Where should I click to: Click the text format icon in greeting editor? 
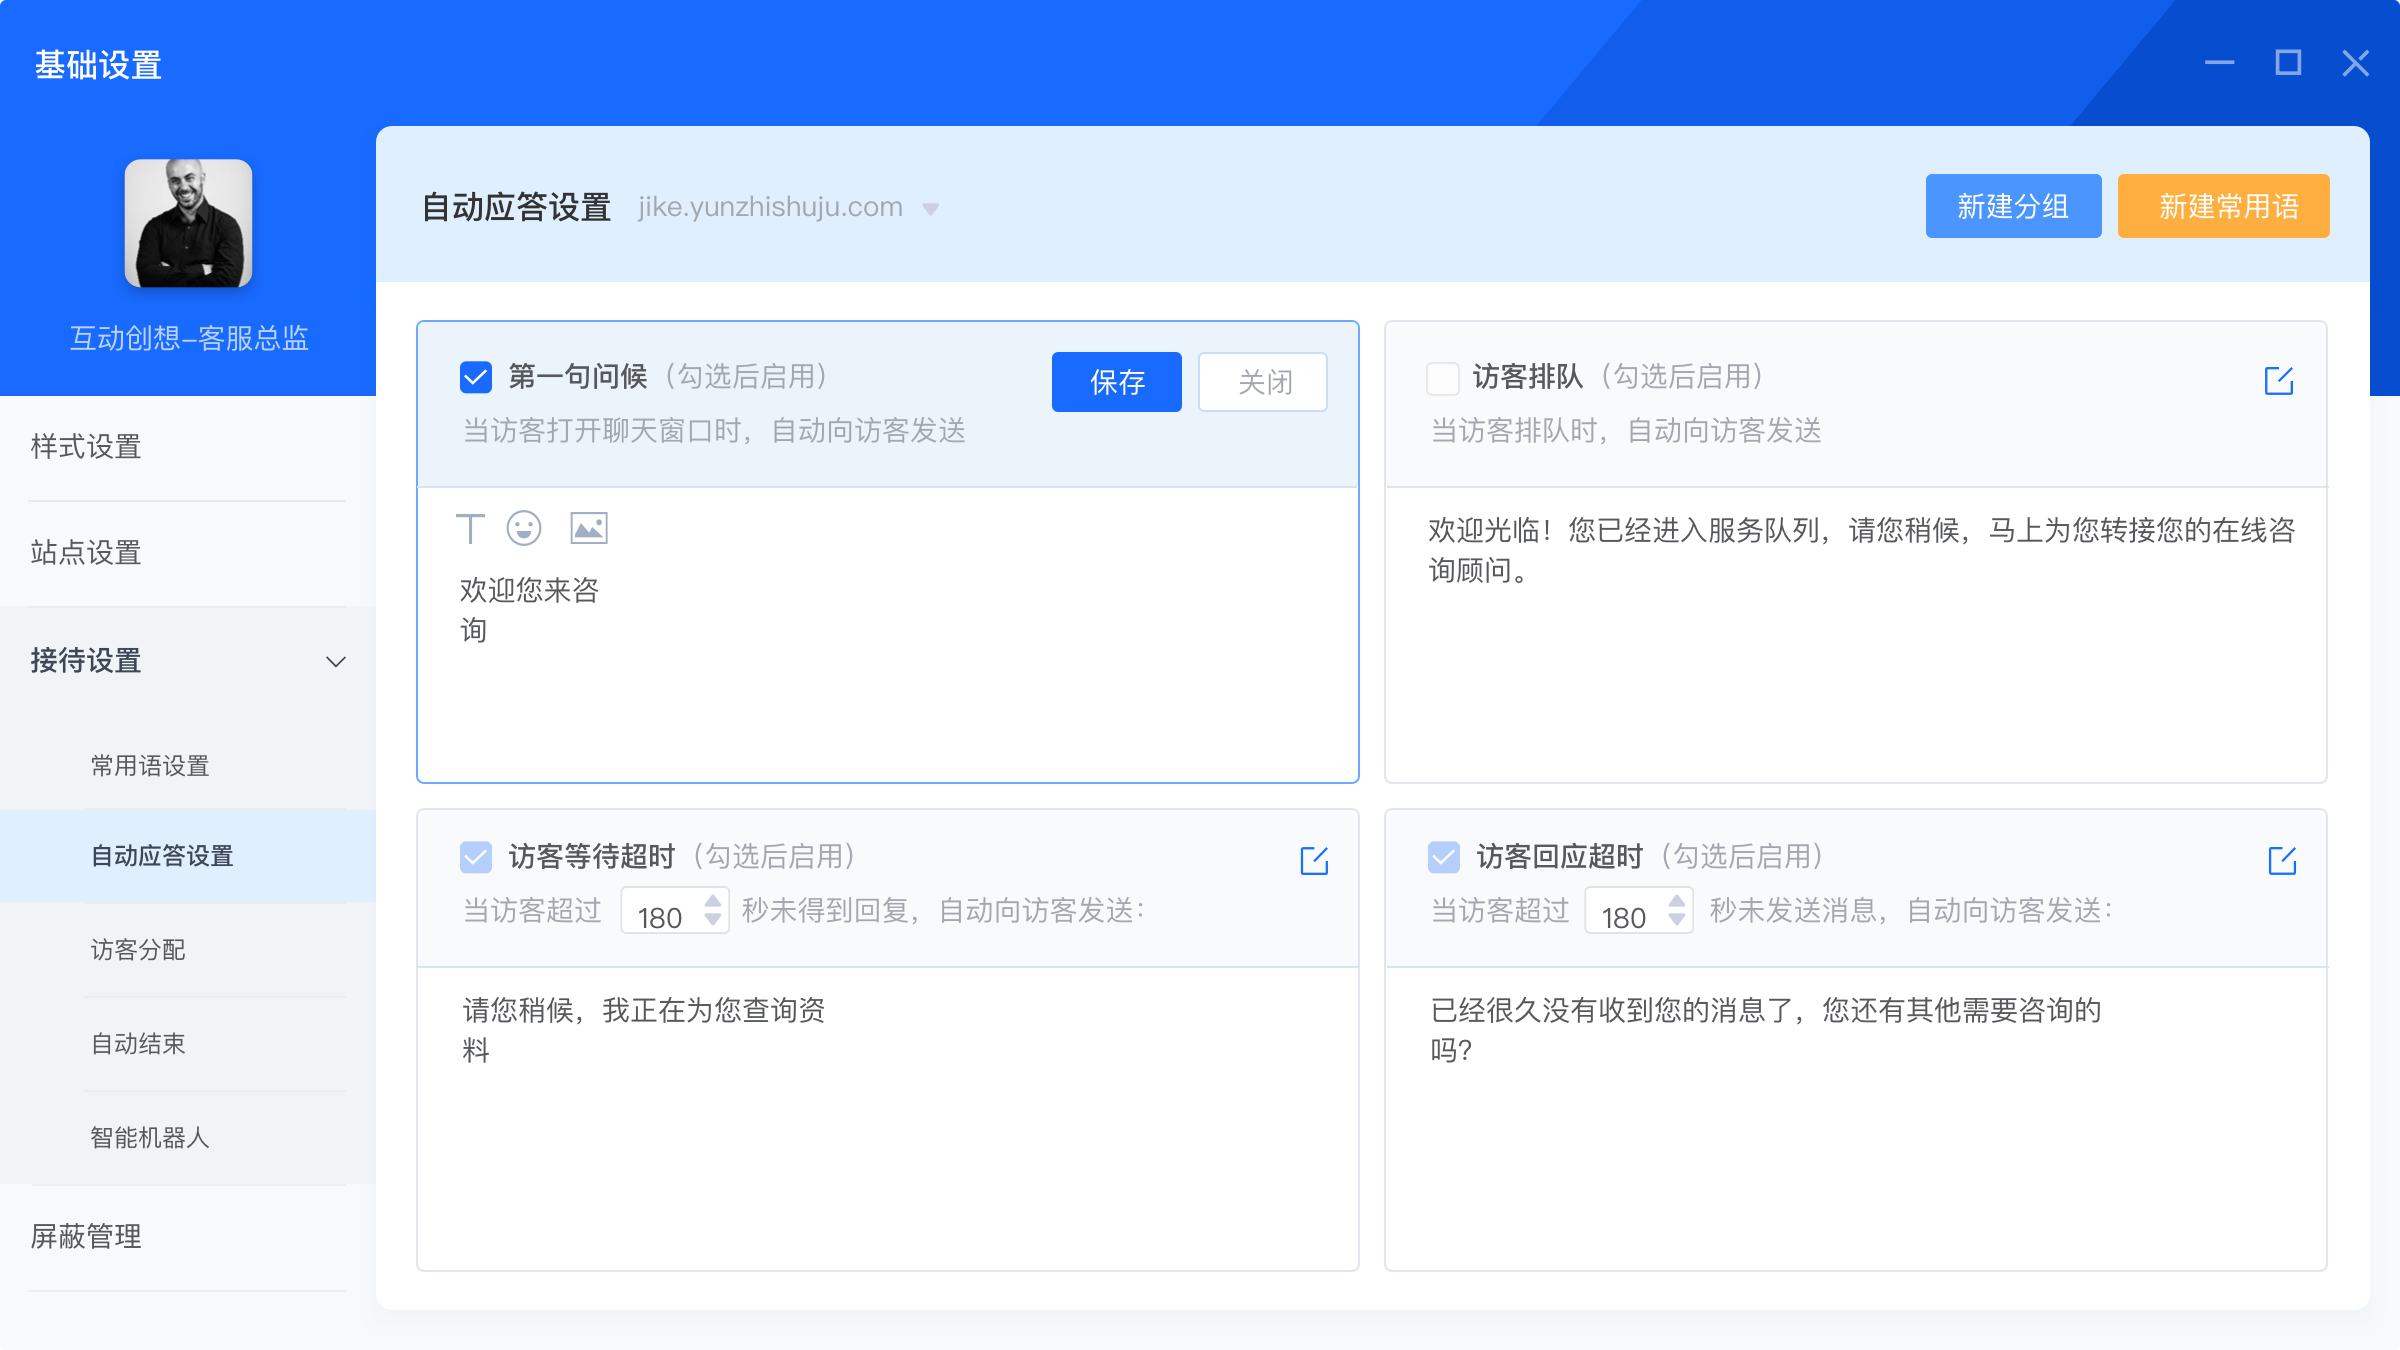[470, 528]
